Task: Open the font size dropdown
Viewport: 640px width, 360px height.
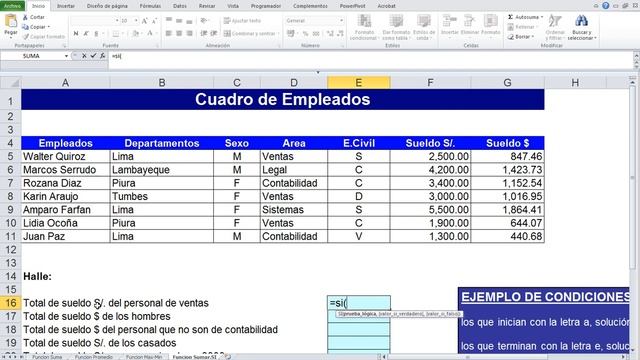Action: pos(136,21)
